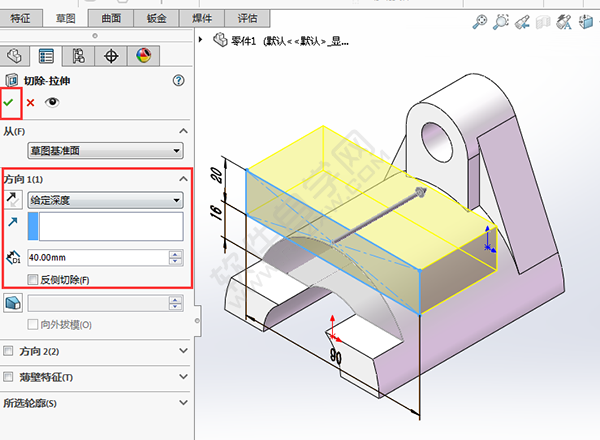Decrease the depth value with down spinner

pos(176,261)
